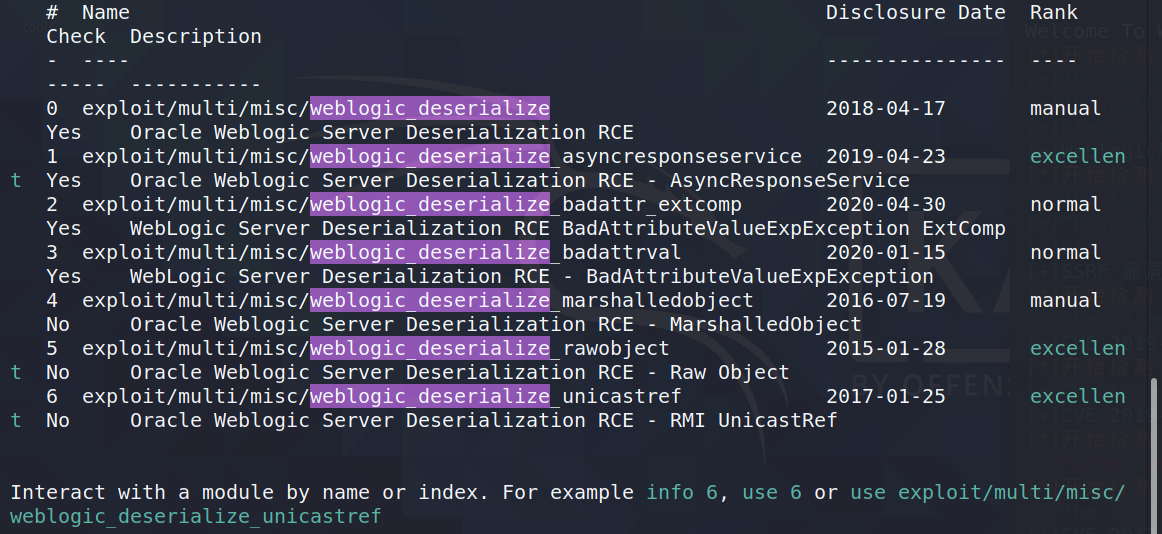Image resolution: width=1162 pixels, height=534 pixels.
Task: Click the disclosure date 2019-04-23
Action: pos(886,156)
